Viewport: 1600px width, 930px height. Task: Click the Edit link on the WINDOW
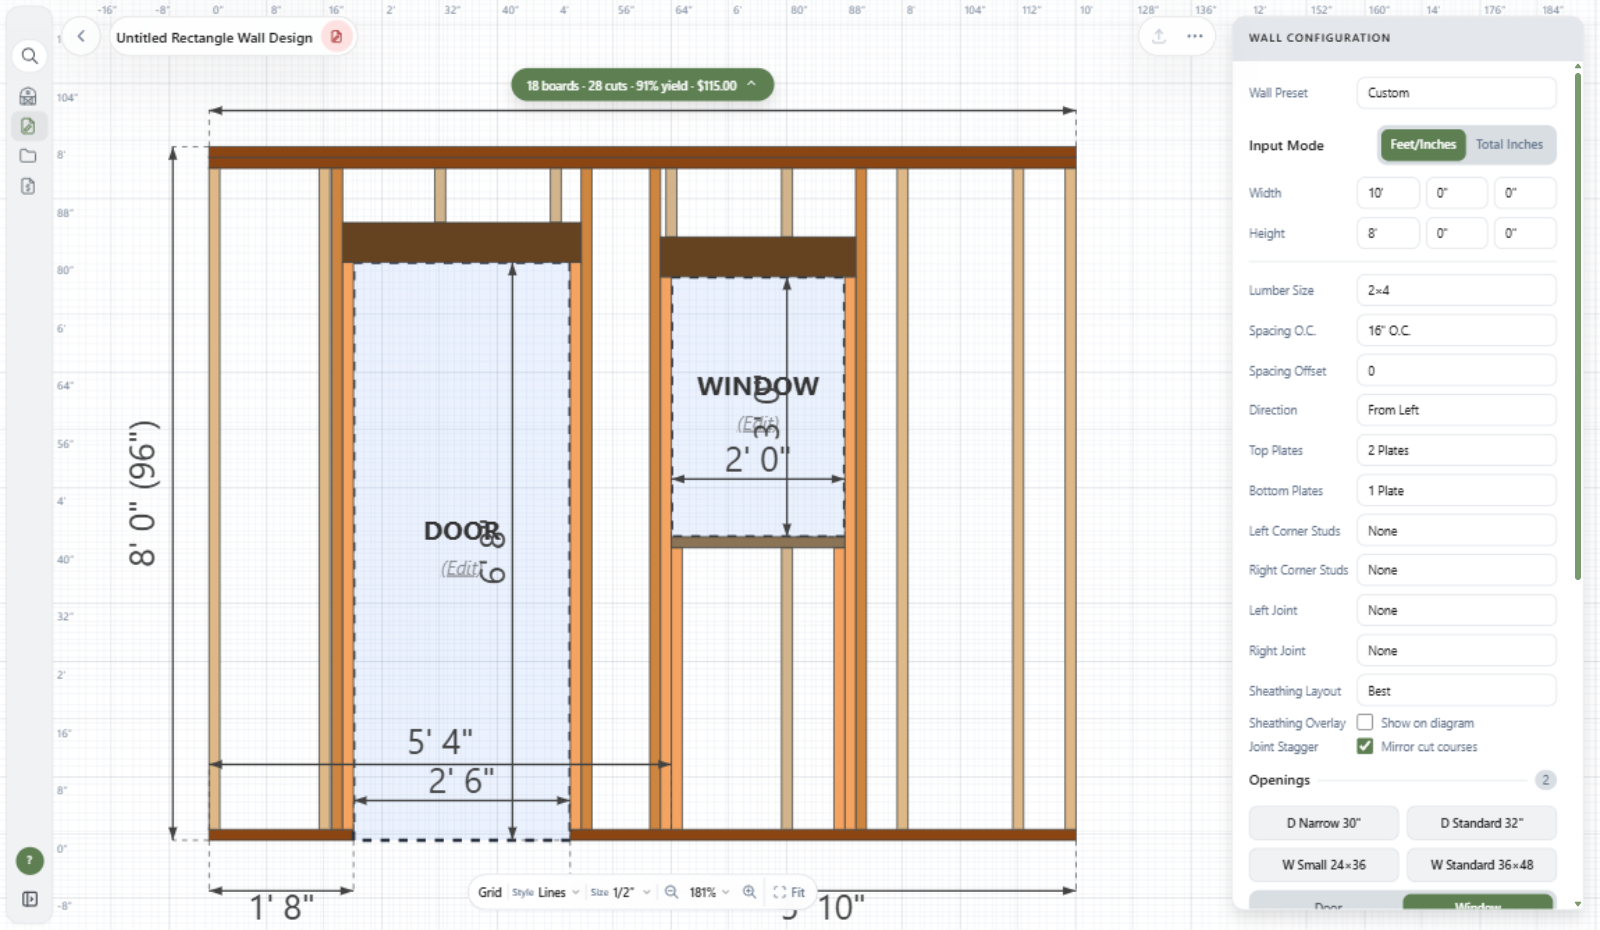pyautogui.click(x=758, y=424)
